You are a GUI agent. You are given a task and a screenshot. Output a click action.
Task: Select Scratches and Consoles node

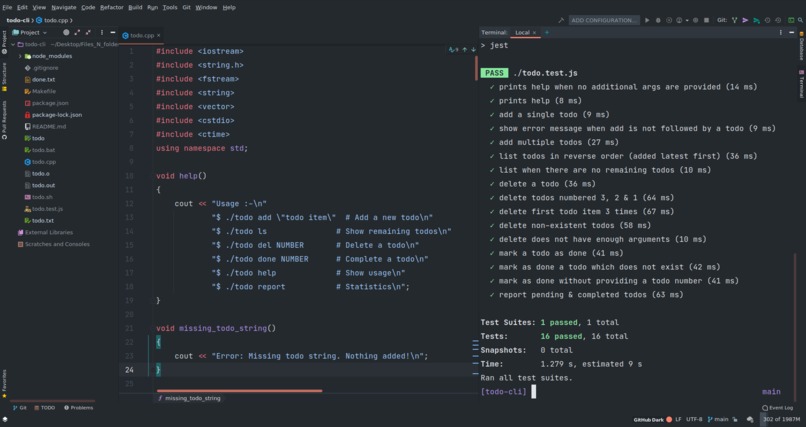pyautogui.click(x=53, y=244)
